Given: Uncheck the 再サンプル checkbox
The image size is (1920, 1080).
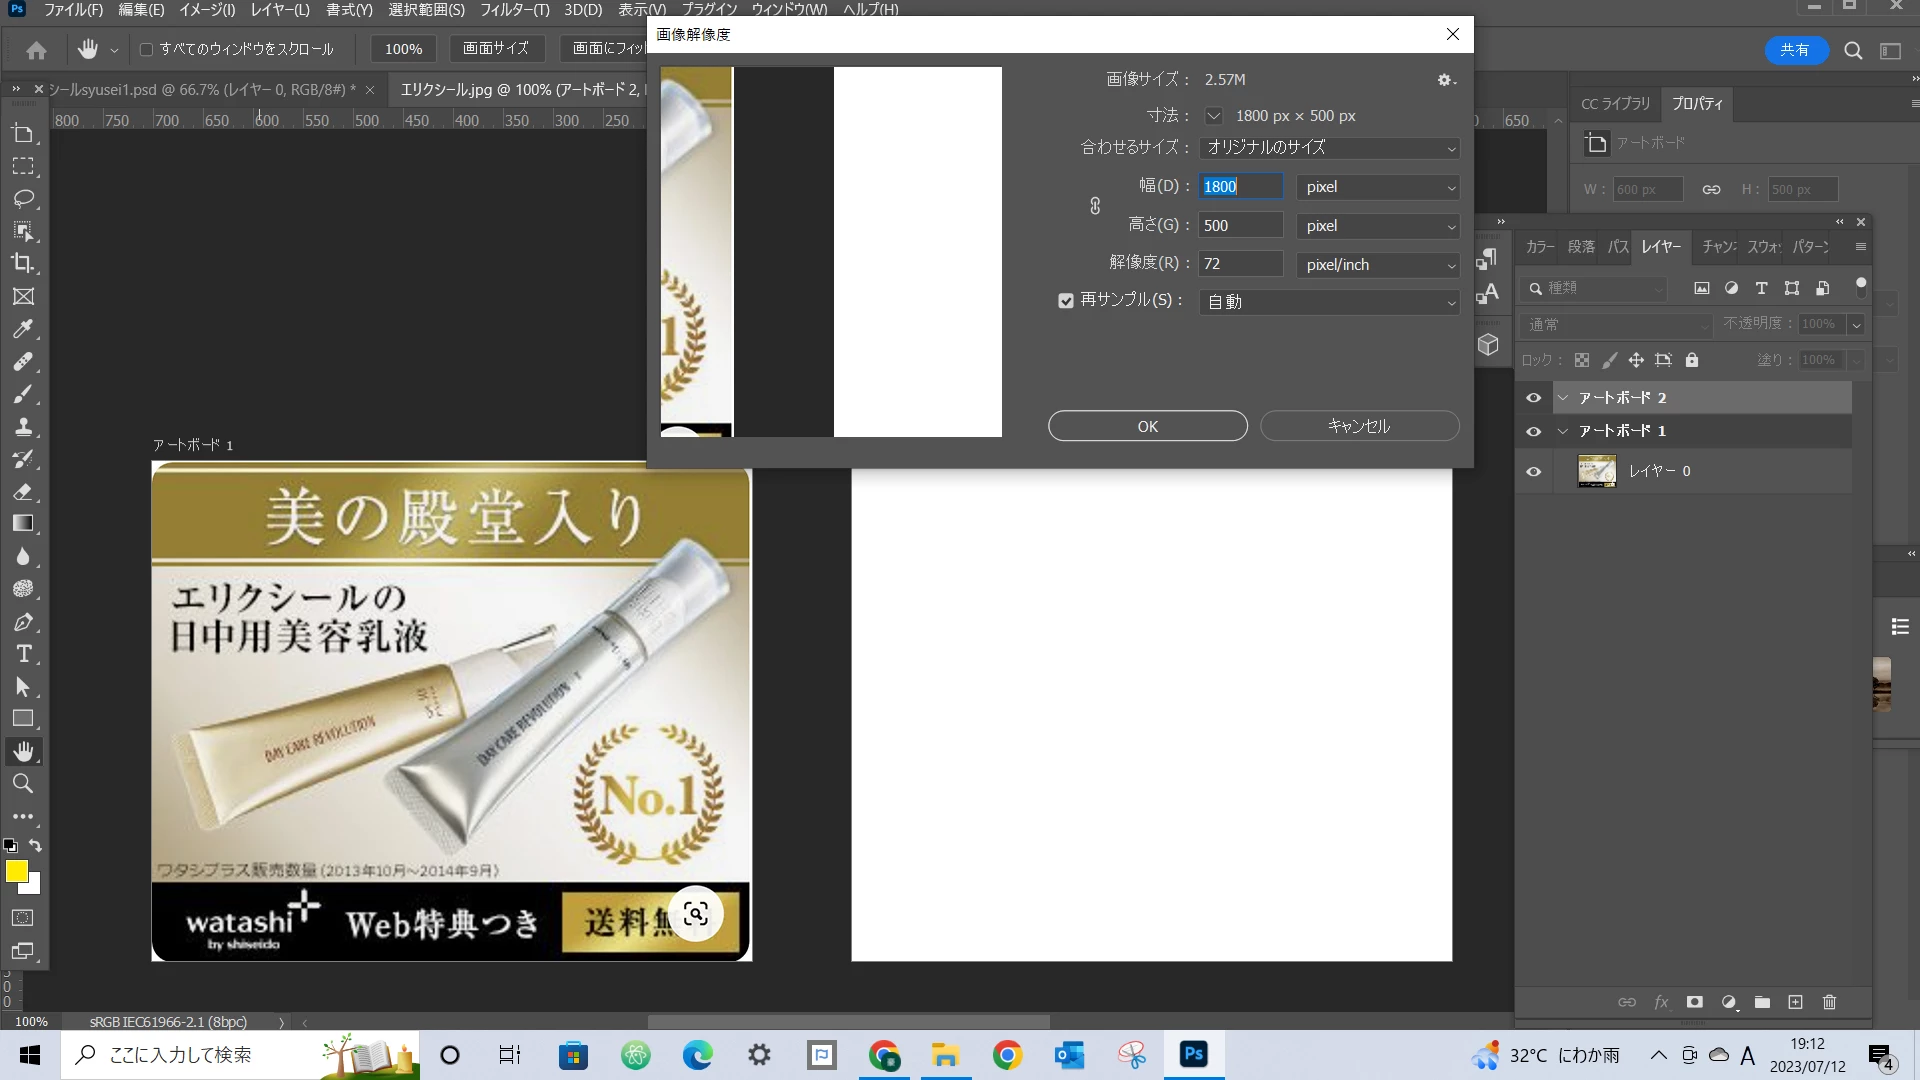Looking at the screenshot, I should coord(1066,301).
